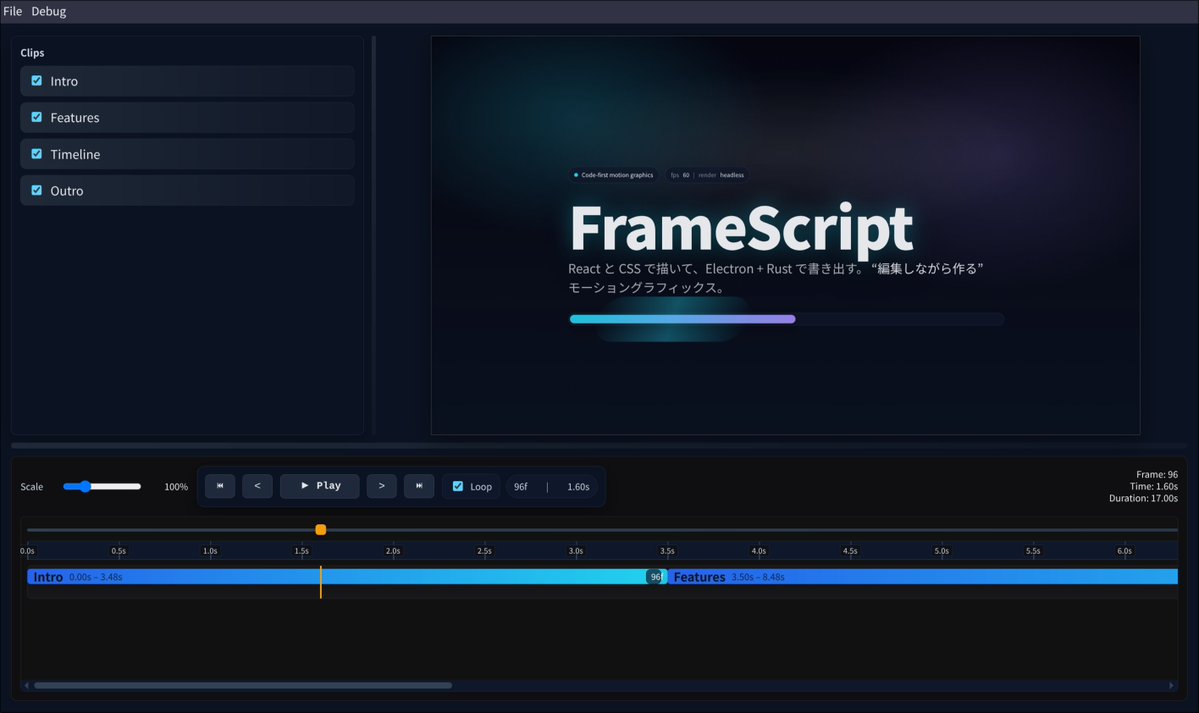Jump to the first frame button

point(219,486)
